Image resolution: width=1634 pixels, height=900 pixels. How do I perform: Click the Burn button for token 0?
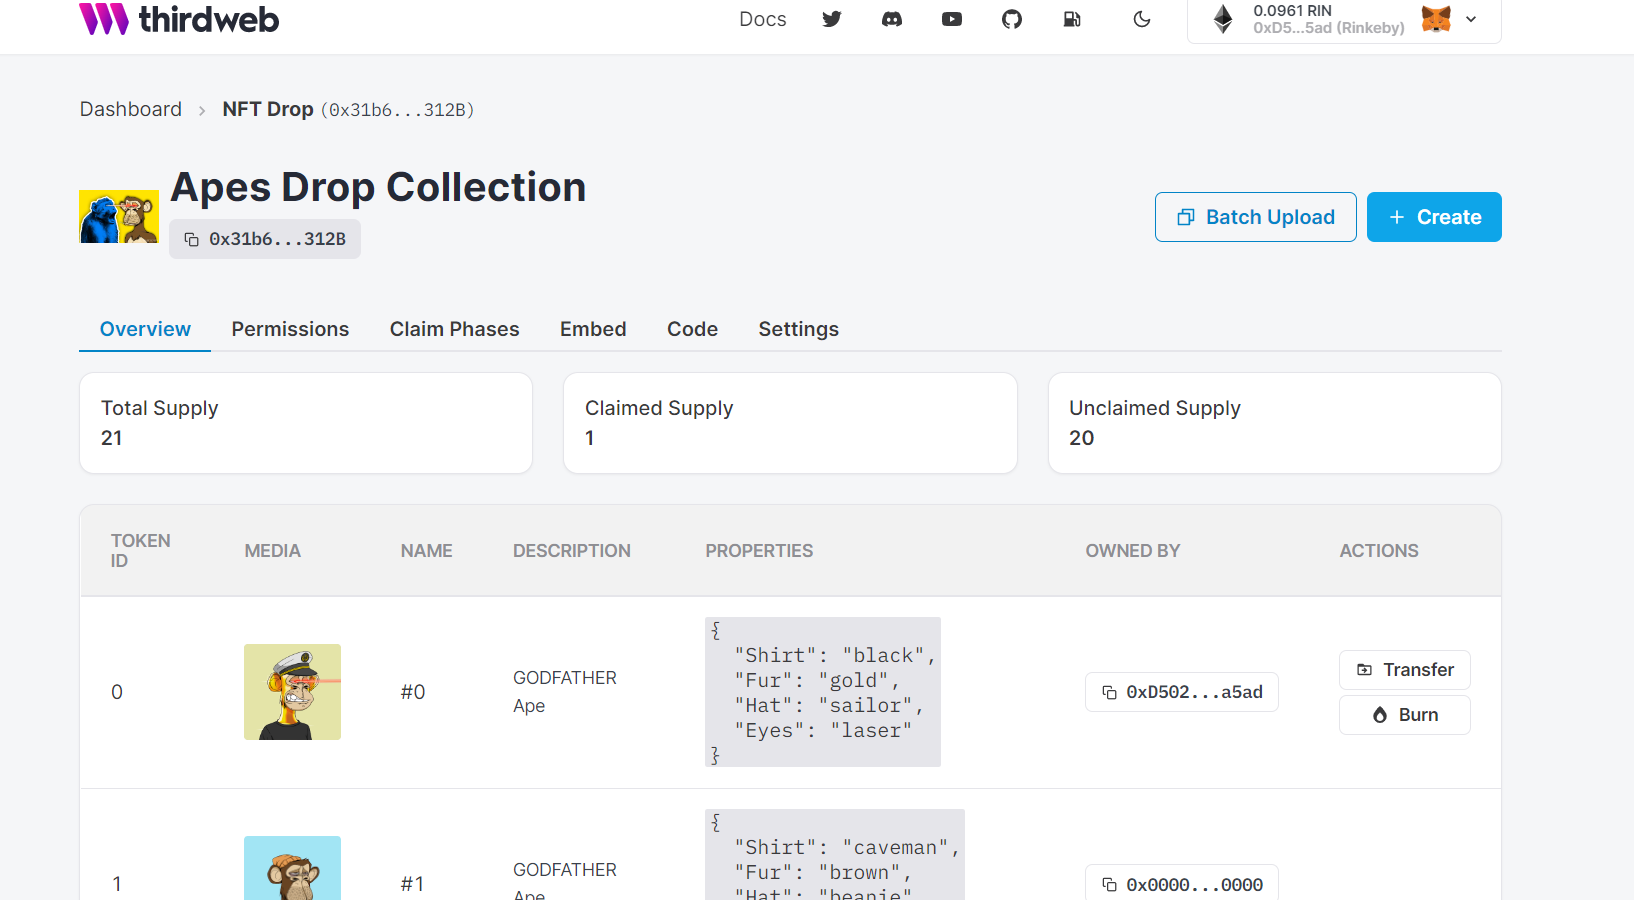1405,715
